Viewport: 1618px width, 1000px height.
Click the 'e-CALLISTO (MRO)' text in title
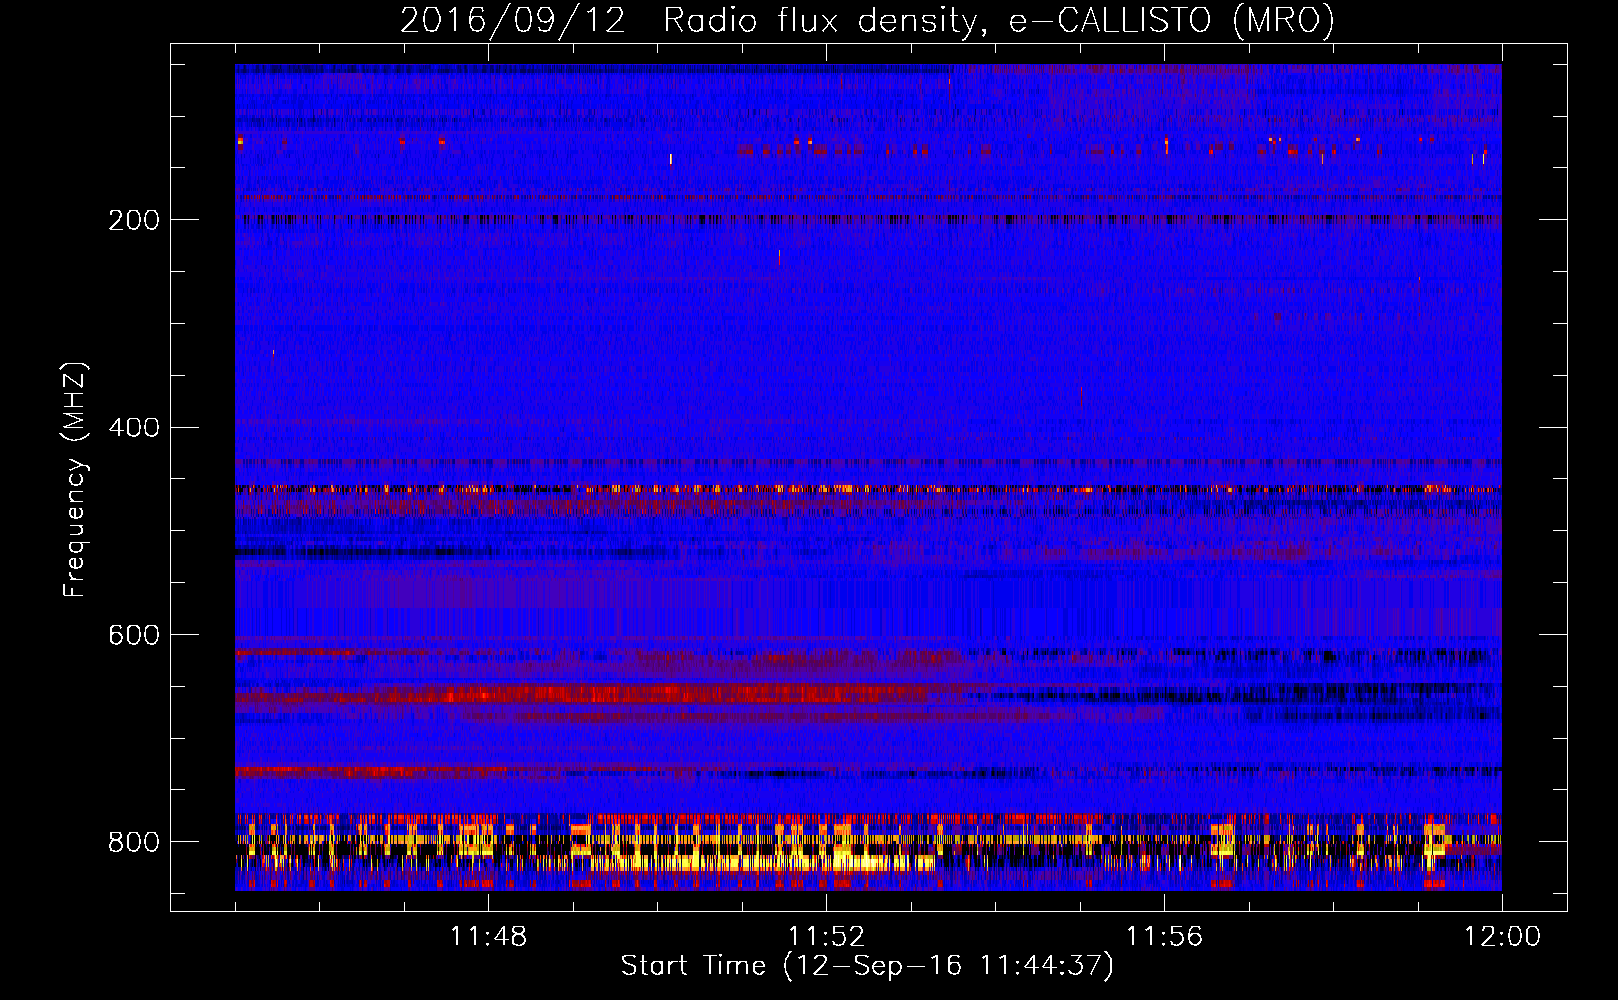coord(1172,21)
